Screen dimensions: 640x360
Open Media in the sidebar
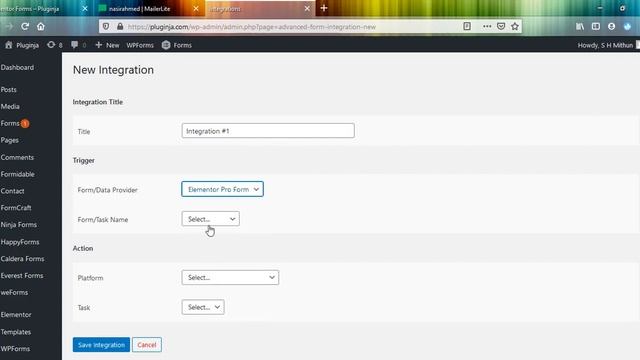pos(10,107)
